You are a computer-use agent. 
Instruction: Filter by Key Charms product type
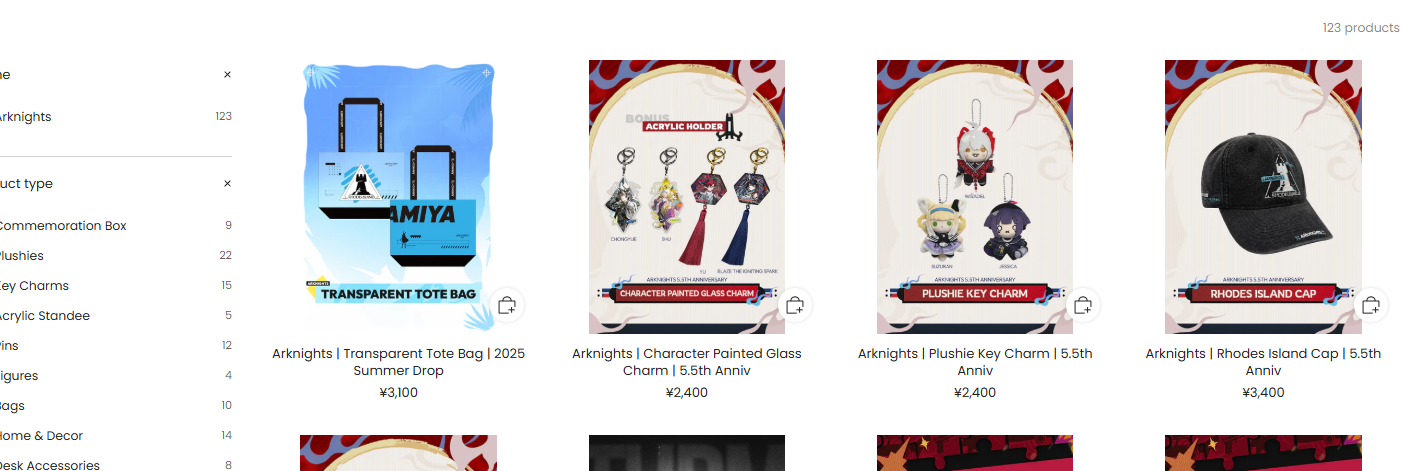116,286
